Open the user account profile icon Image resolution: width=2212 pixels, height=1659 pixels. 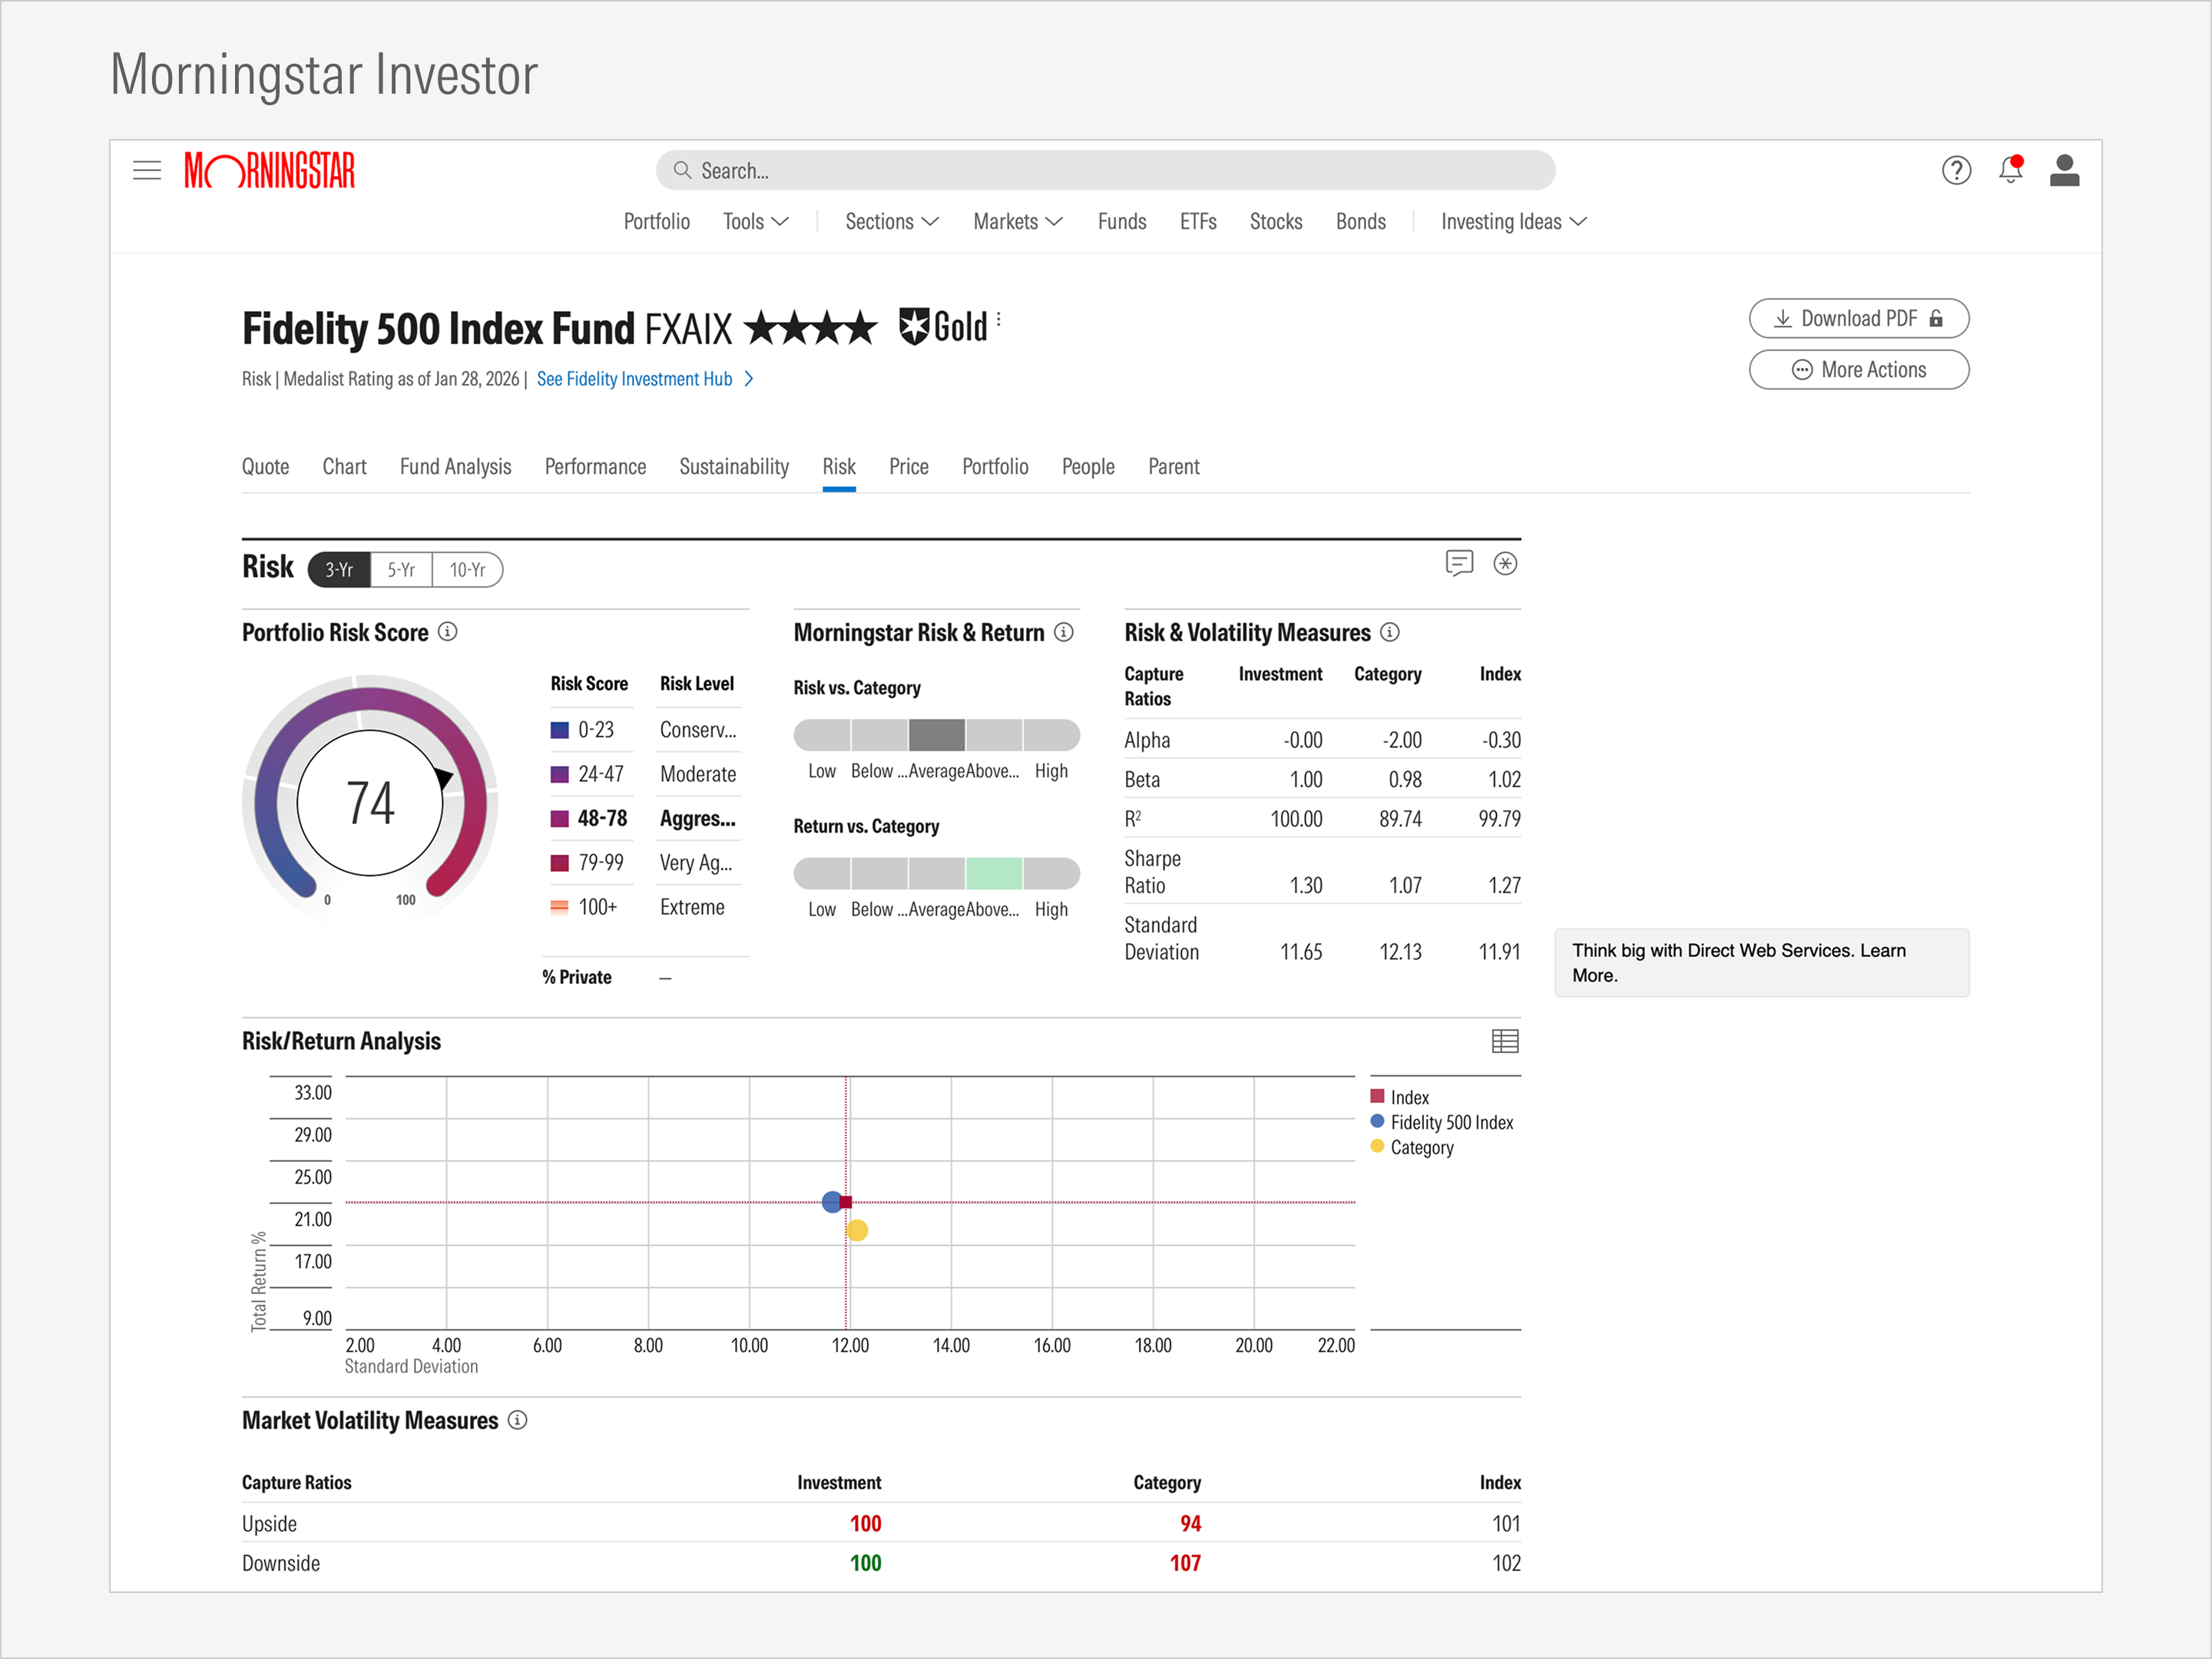click(x=2064, y=170)
